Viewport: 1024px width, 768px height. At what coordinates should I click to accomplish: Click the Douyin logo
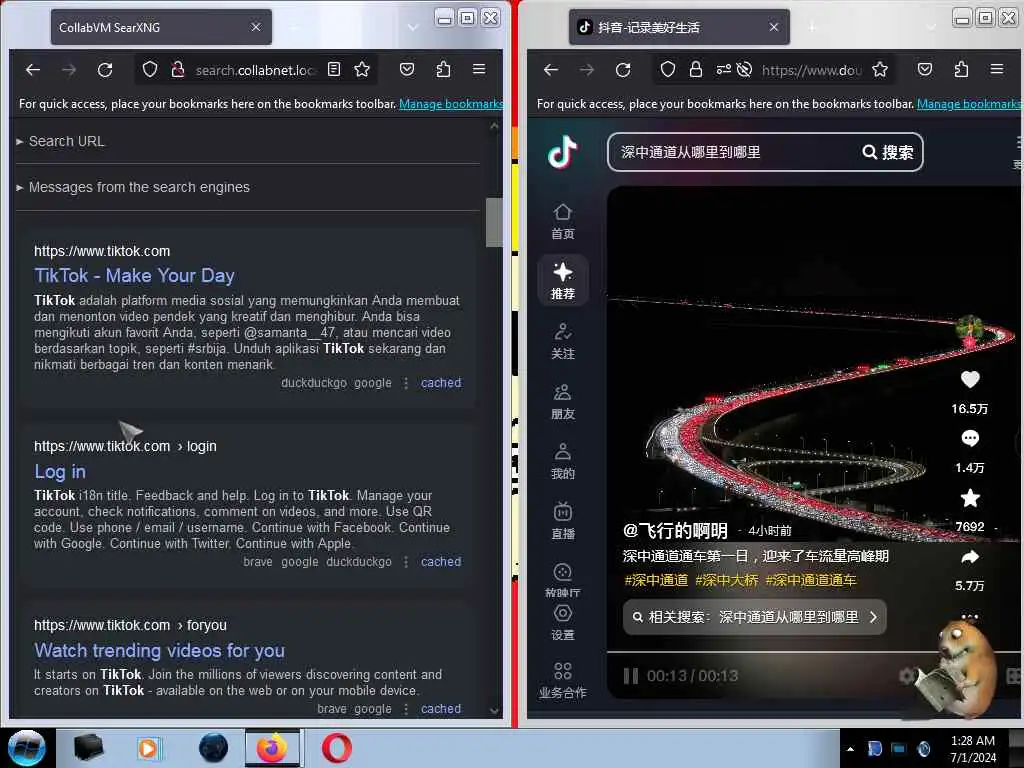tap(562, 152)
